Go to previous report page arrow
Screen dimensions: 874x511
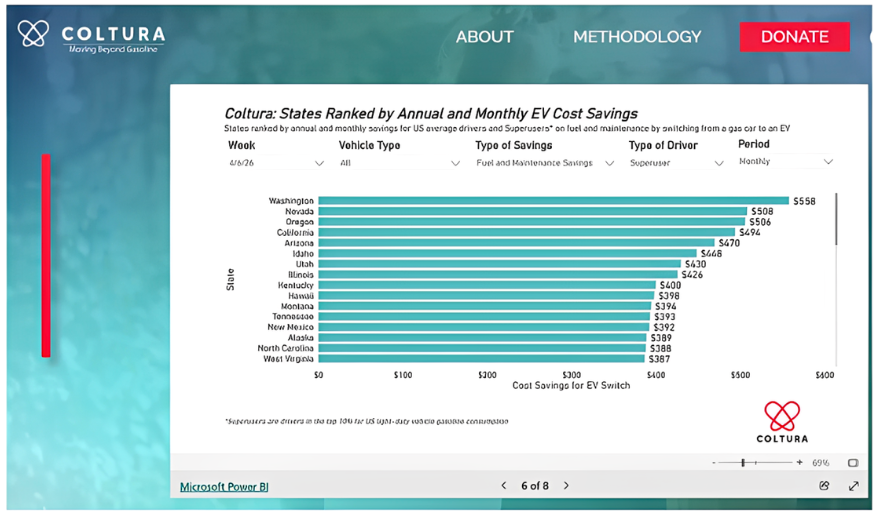click(x=504, y=485)
